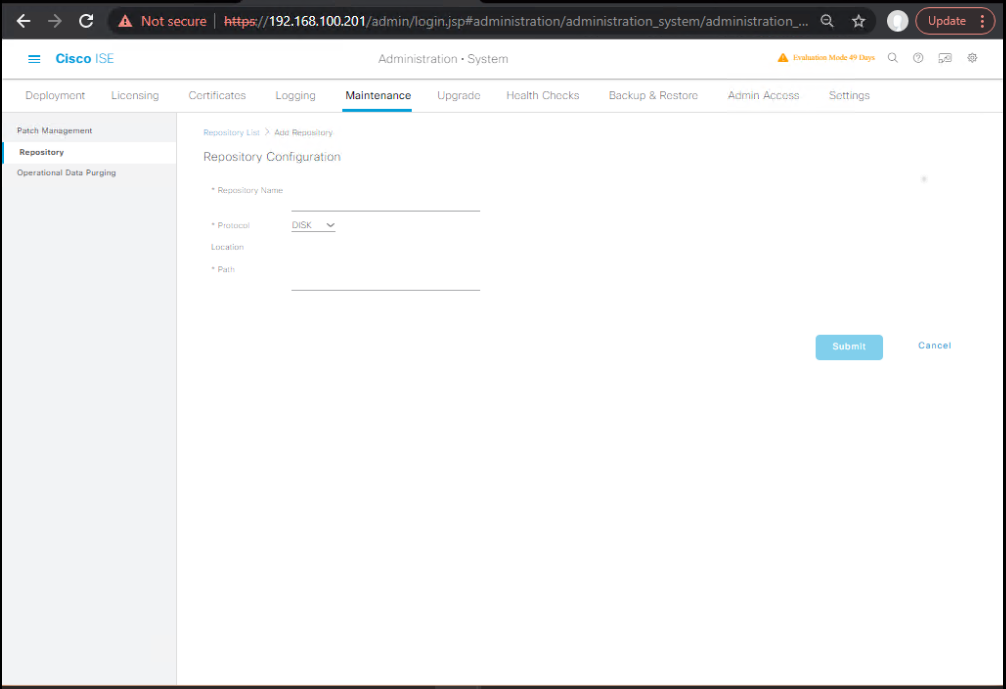This screenshot has height=689, width=1006.
Task: Click the Repository List breadcrumb link
Action: coord(231,133)
